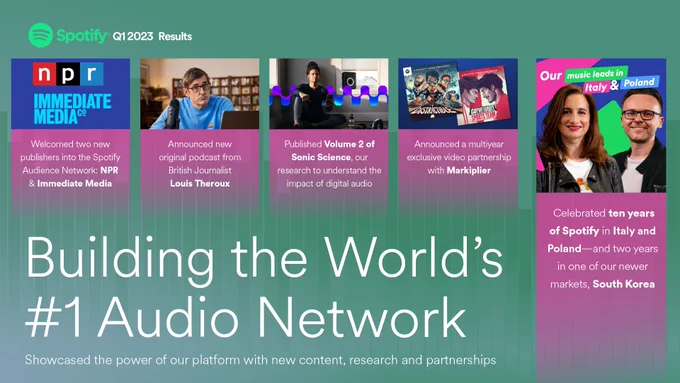The image size is (680, 383).
Task: Click the Immediate Media Co logo
Action: click(x=72, y=109)
